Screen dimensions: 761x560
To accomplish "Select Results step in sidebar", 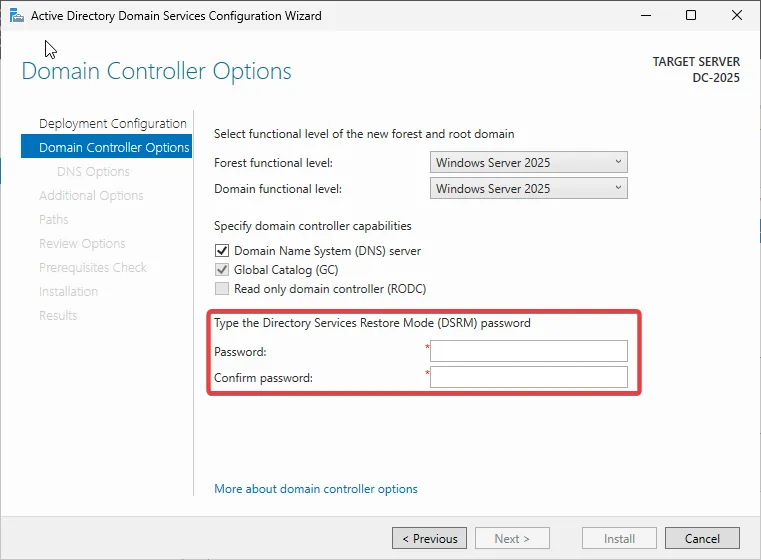I will pyautogui.click(x=58, y=315).
